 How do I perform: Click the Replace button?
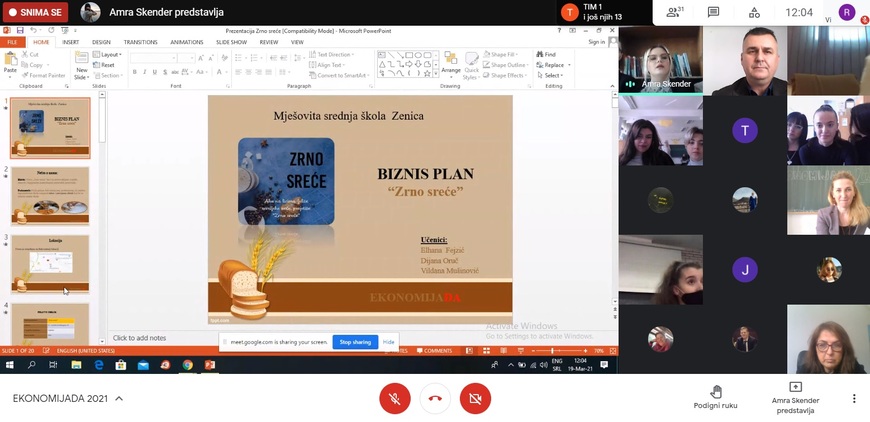[550, 65]
